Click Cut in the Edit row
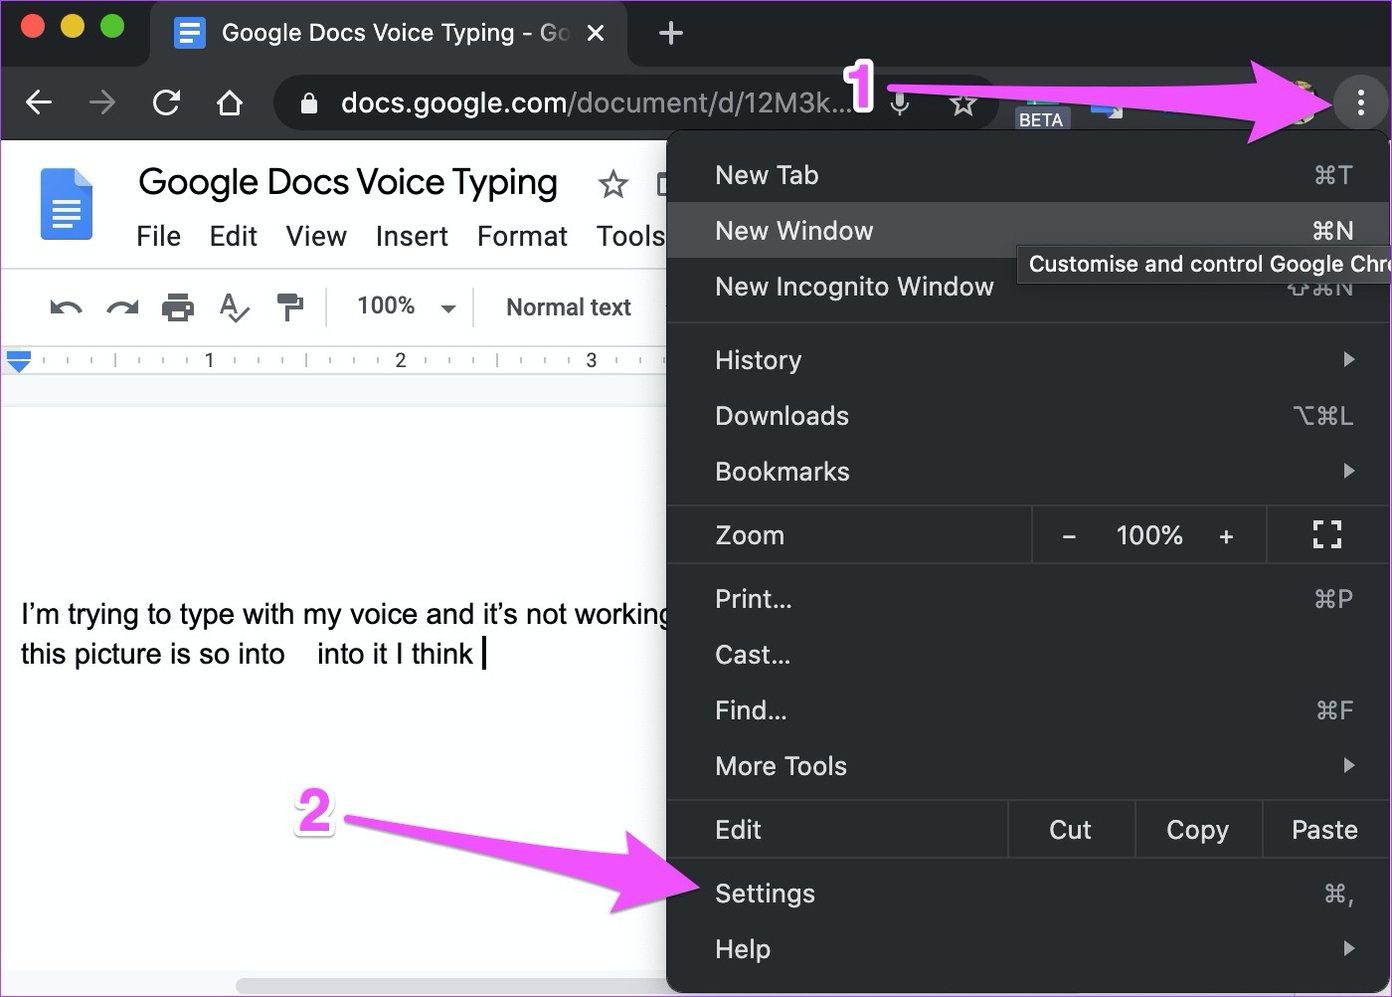 [1070, 830]
